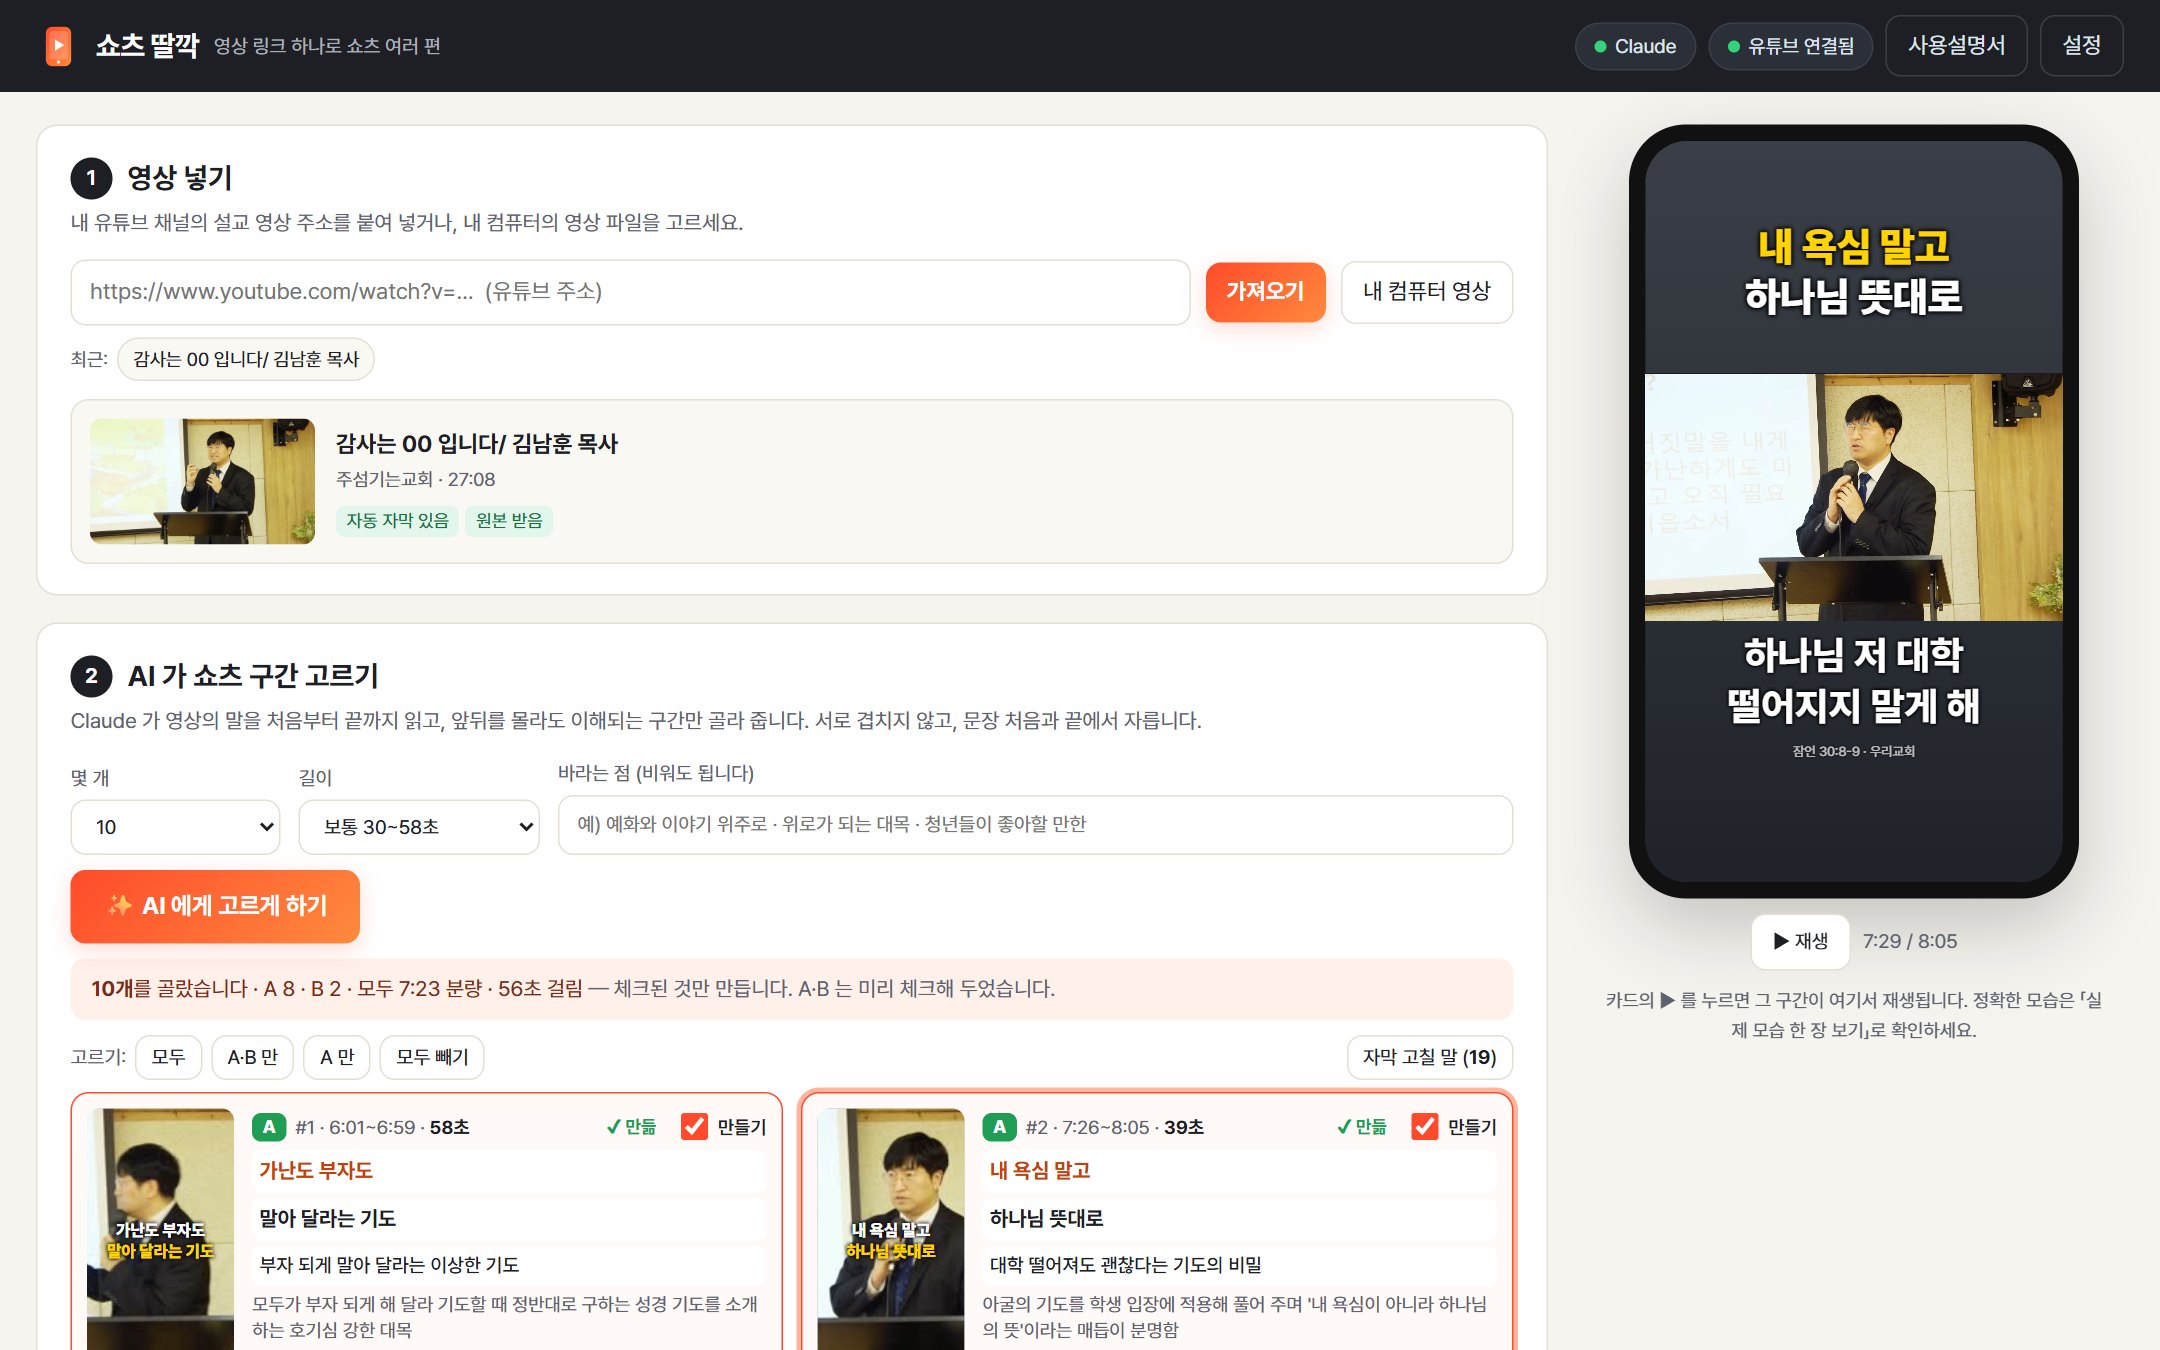The width and height of the screenshot is (2160, 1350).
Task: Click the ▶ 재생 play button under phone preview
Action: 1800,941
